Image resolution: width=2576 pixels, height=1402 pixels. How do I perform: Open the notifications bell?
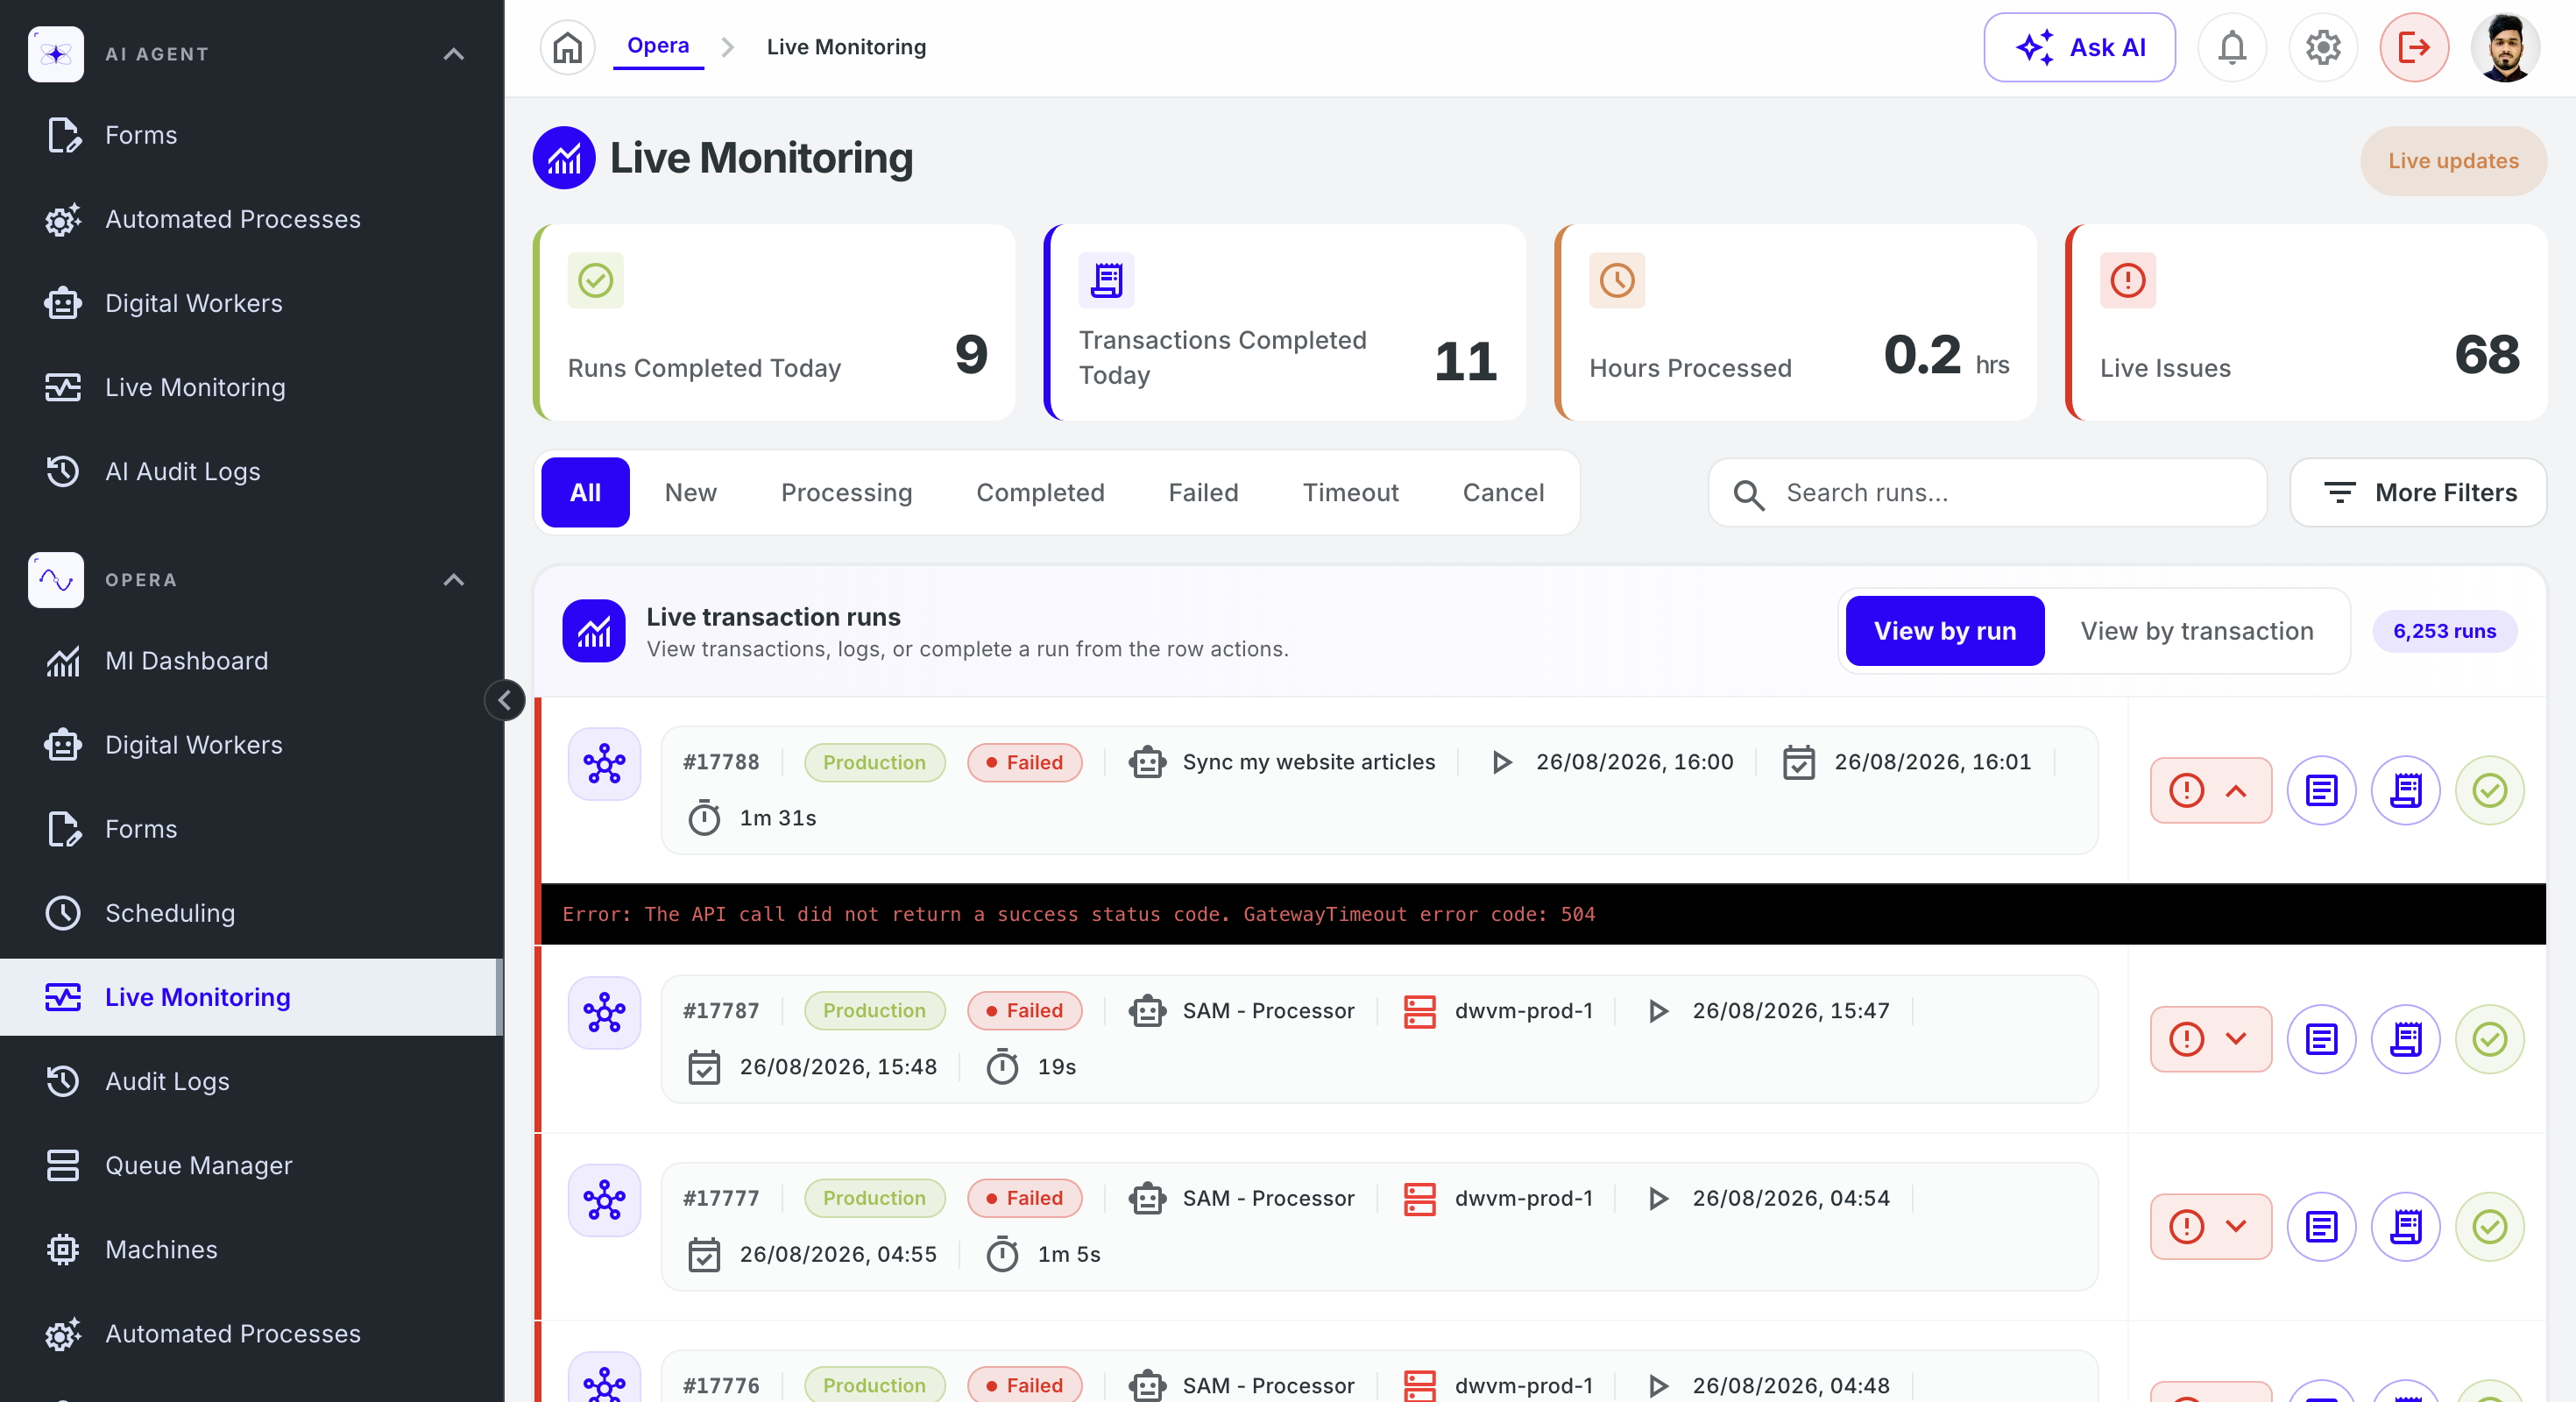(x=2231, y=47)
